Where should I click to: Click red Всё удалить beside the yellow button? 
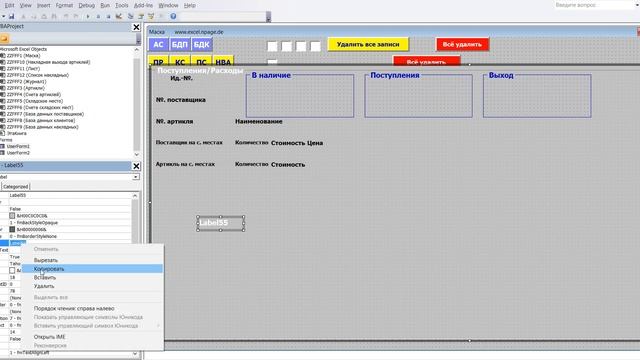462,44
